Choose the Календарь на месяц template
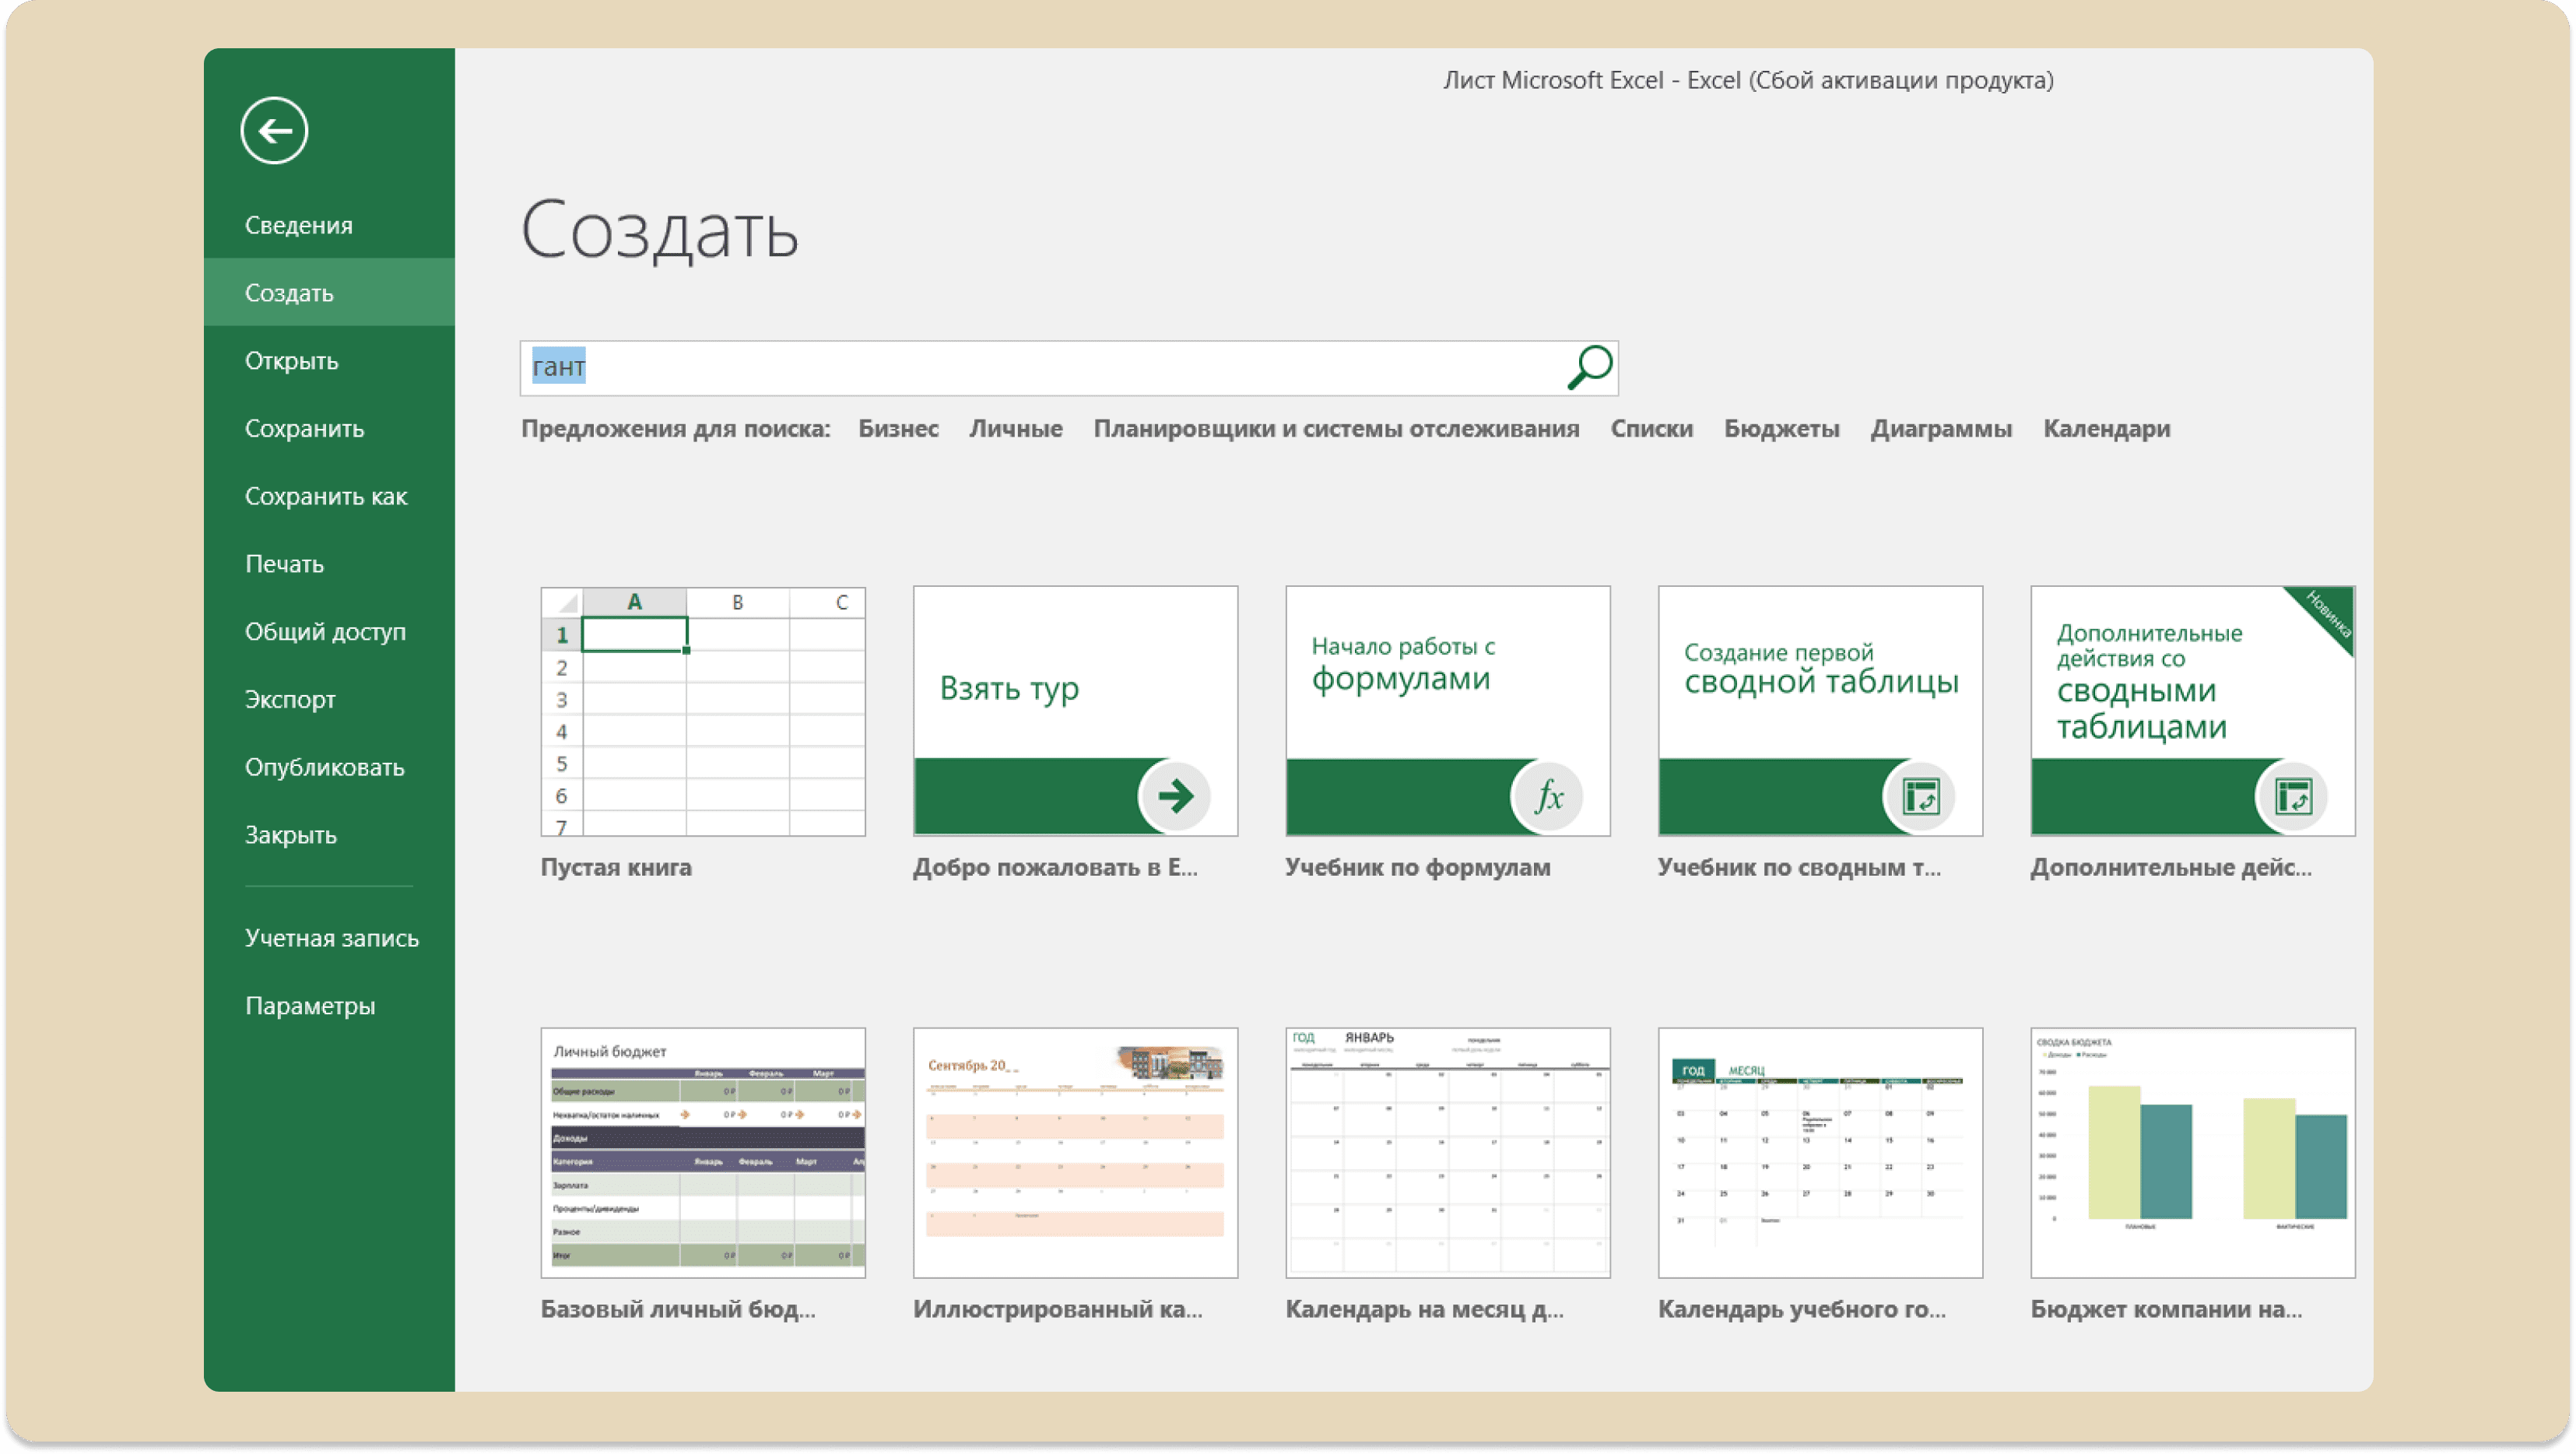This screenshot has height=1454, width=2576. [x=1448, y=1152]
